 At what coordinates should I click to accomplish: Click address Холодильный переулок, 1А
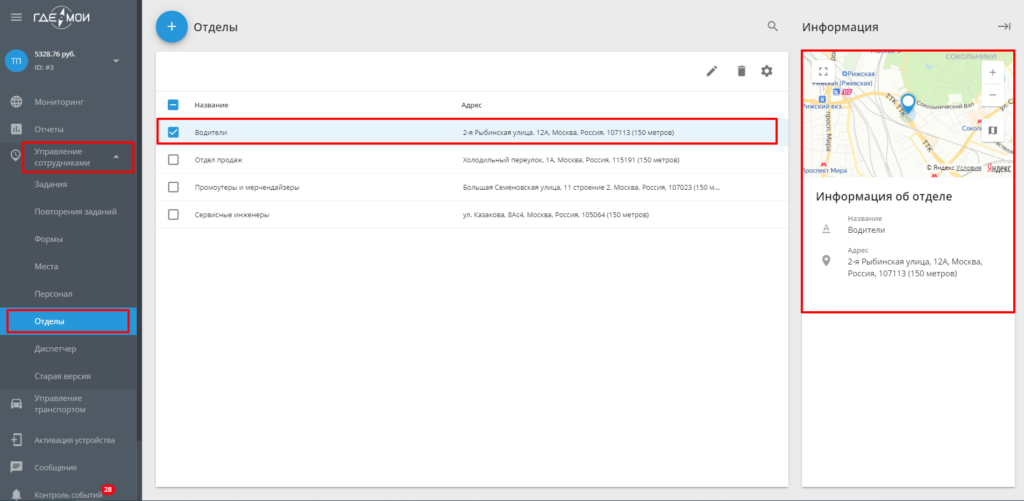click(571, 160)
